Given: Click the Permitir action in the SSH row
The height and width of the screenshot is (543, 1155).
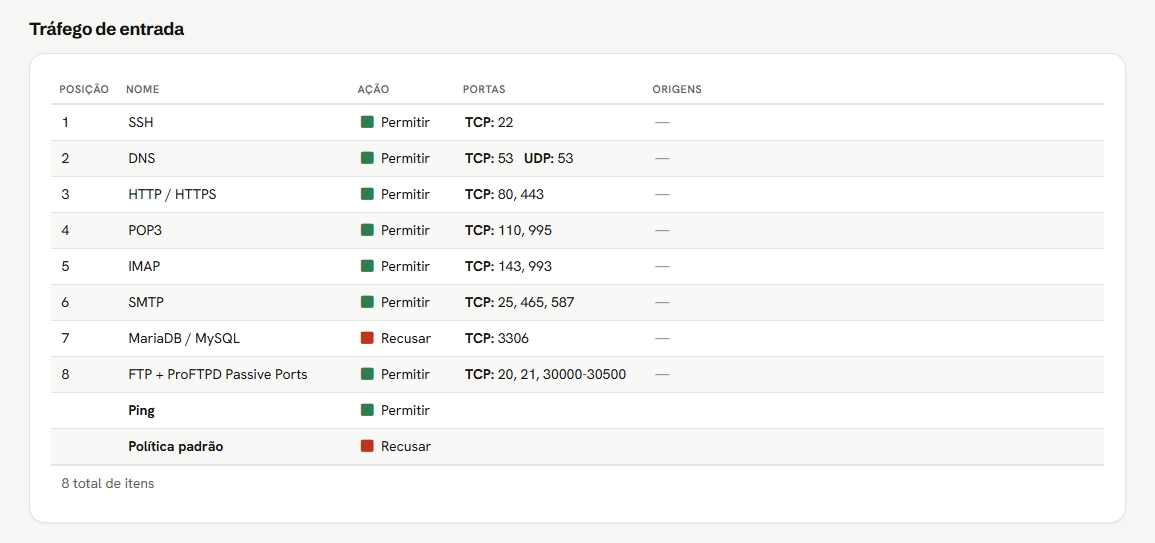Looking at the screenshot, I should point(405,122).
